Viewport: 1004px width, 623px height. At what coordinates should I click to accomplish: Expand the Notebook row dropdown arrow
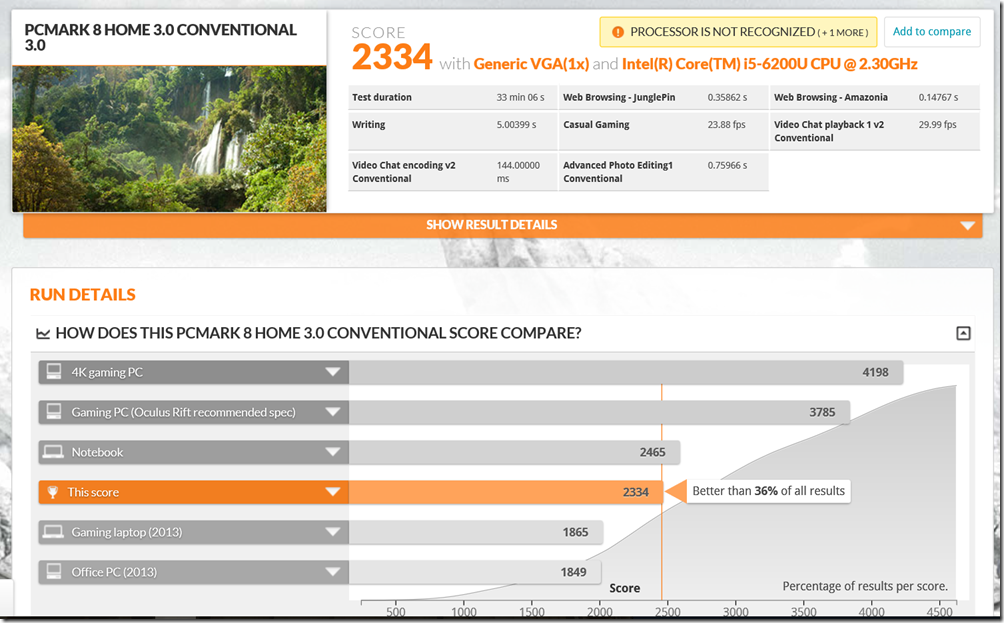tap(332, 452)
